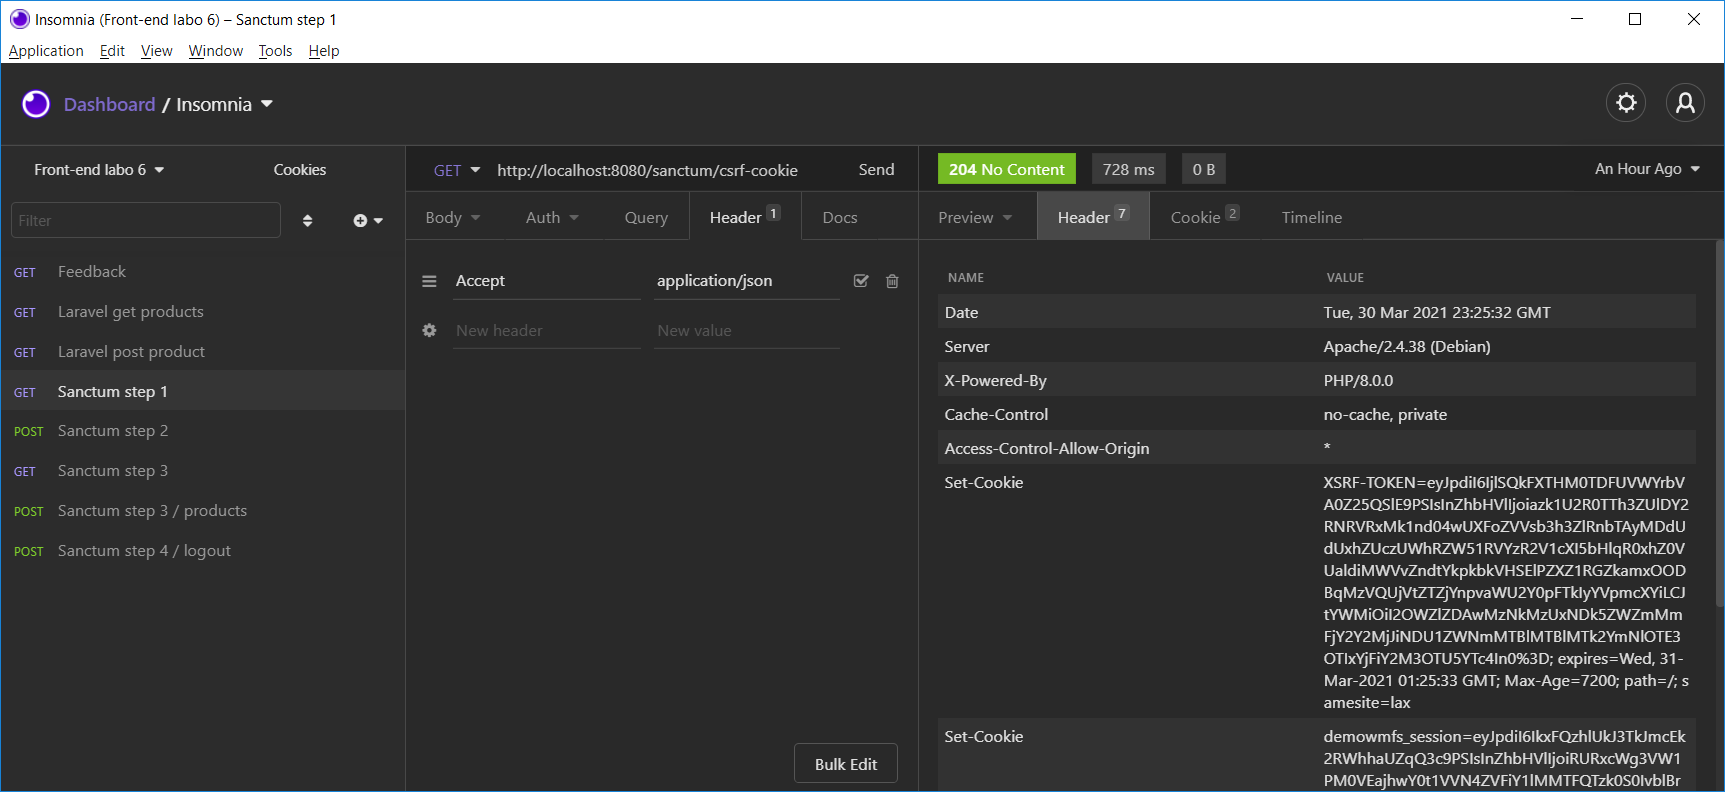Click the XSRF-TOKEN Set-Cookie value

tap(1506, 592)
